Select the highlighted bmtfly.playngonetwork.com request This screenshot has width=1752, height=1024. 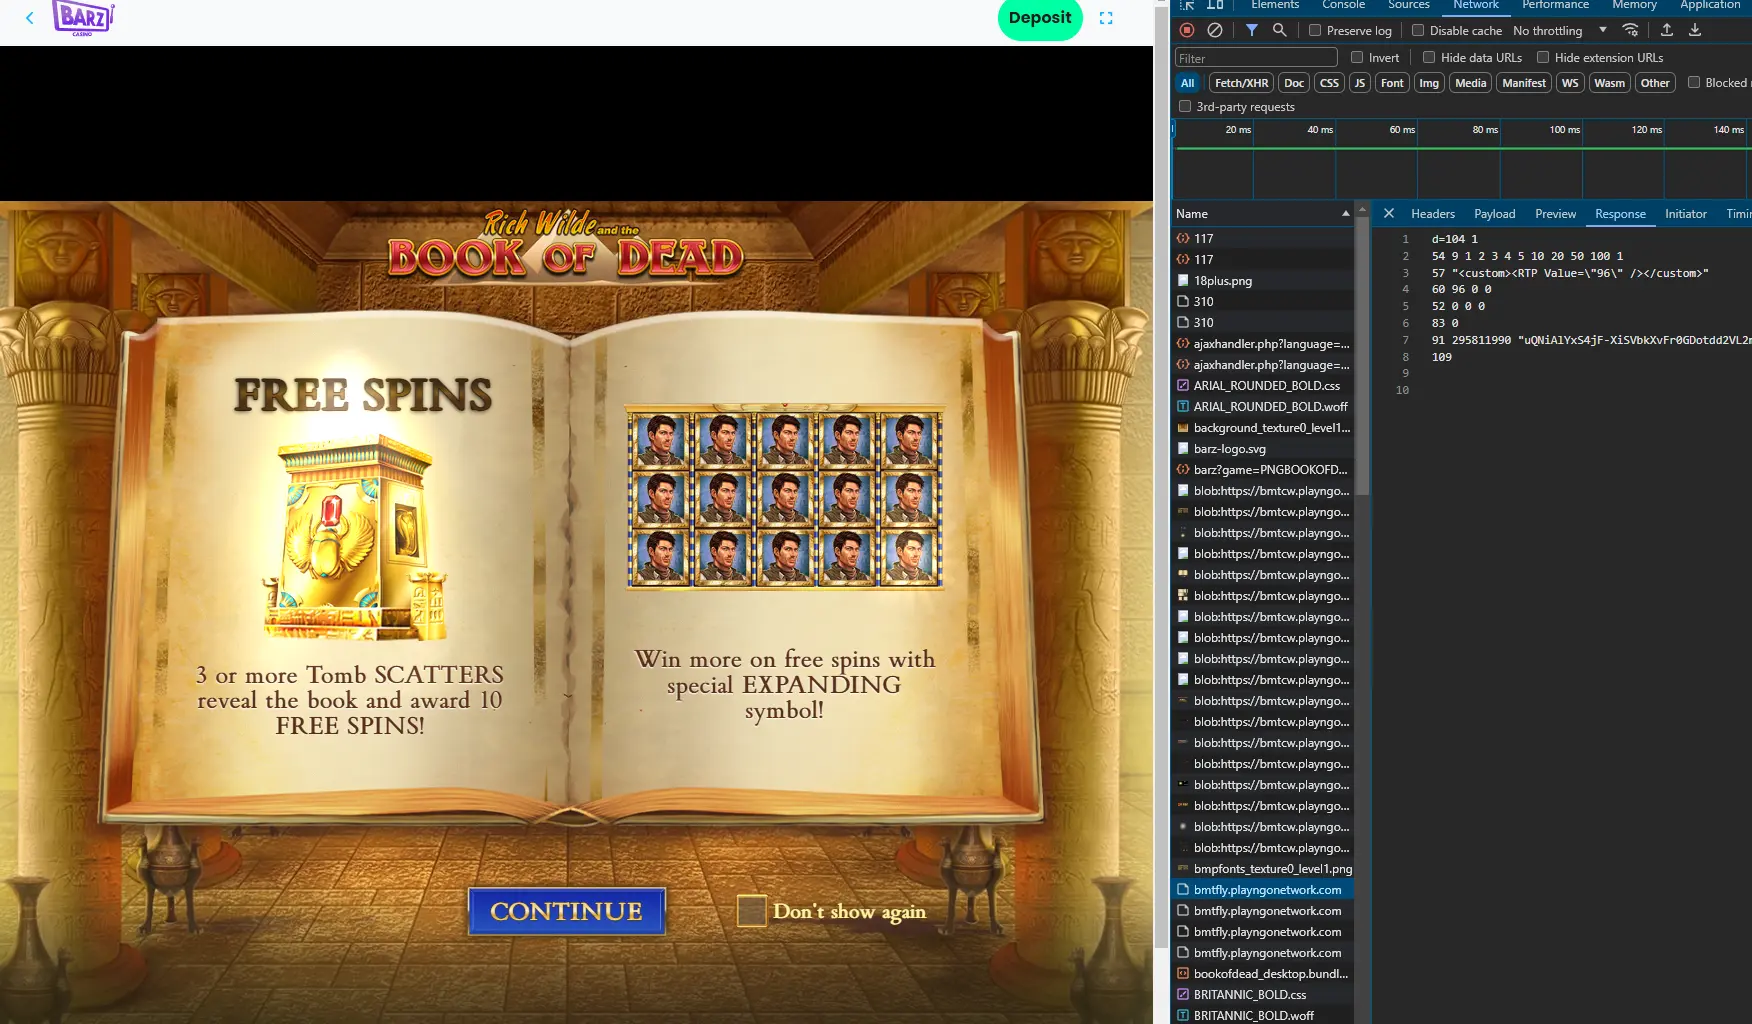pyautogui.click(x=1263, y=890)
